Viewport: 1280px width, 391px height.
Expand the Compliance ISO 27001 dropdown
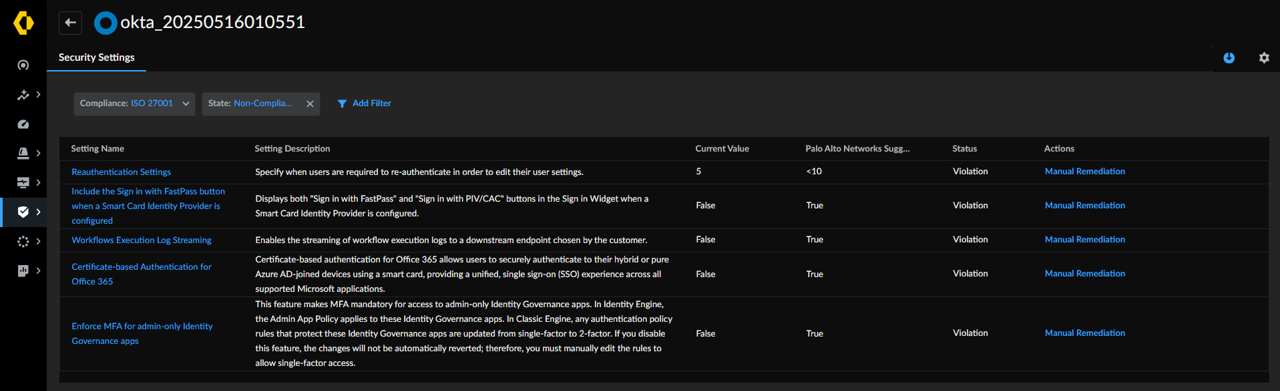pyautogui.click(x=134, y=103)
